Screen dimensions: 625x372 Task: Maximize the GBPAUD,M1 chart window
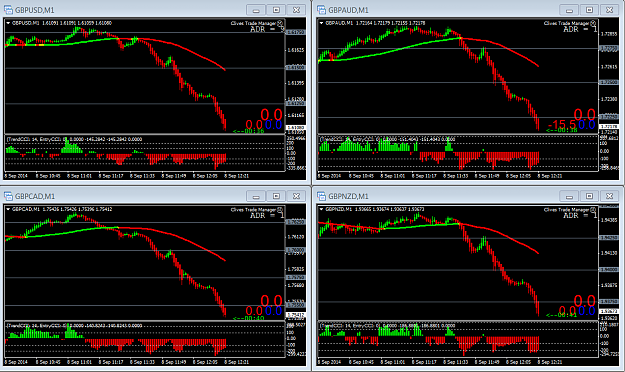589,10
